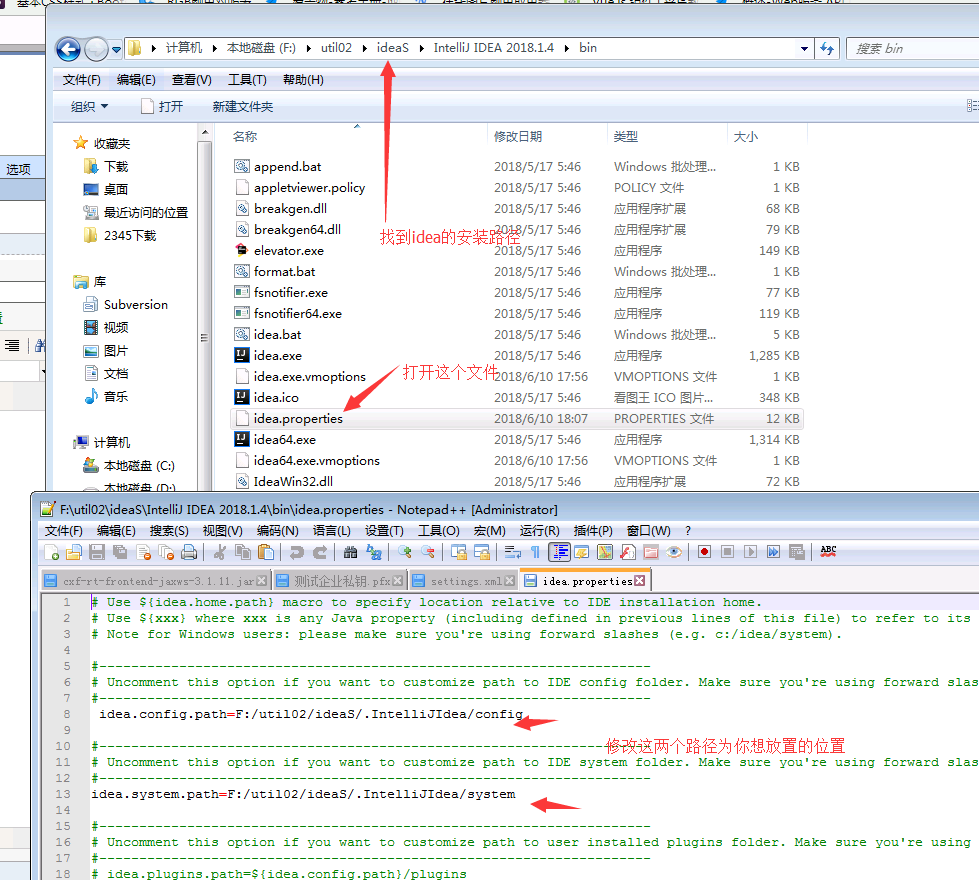Toggle synchronize horizontal scrolling
The image size is (979, 880).
pyautogui.click(x=482, y=552)
